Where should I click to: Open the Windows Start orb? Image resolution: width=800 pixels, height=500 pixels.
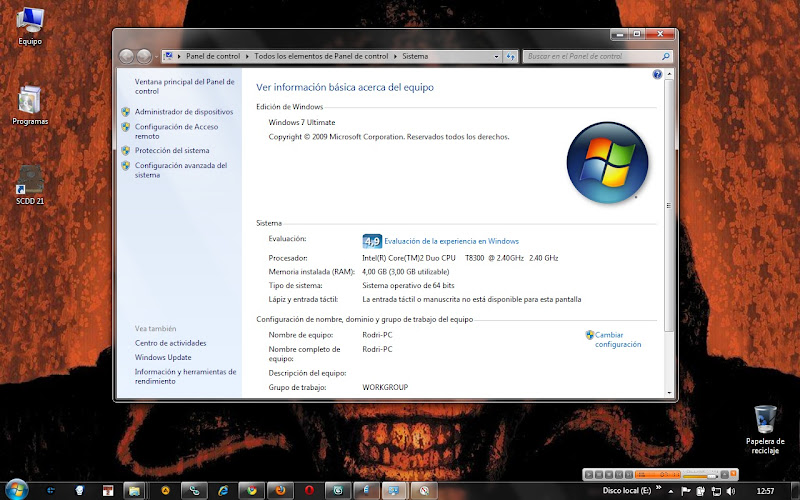(16, 490)
